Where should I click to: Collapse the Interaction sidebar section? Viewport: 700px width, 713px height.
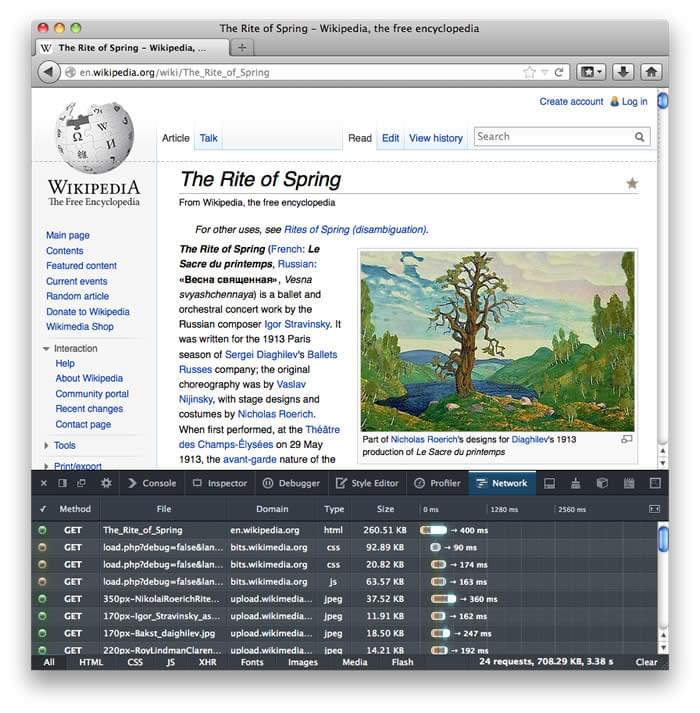click(x=46, y=349)
